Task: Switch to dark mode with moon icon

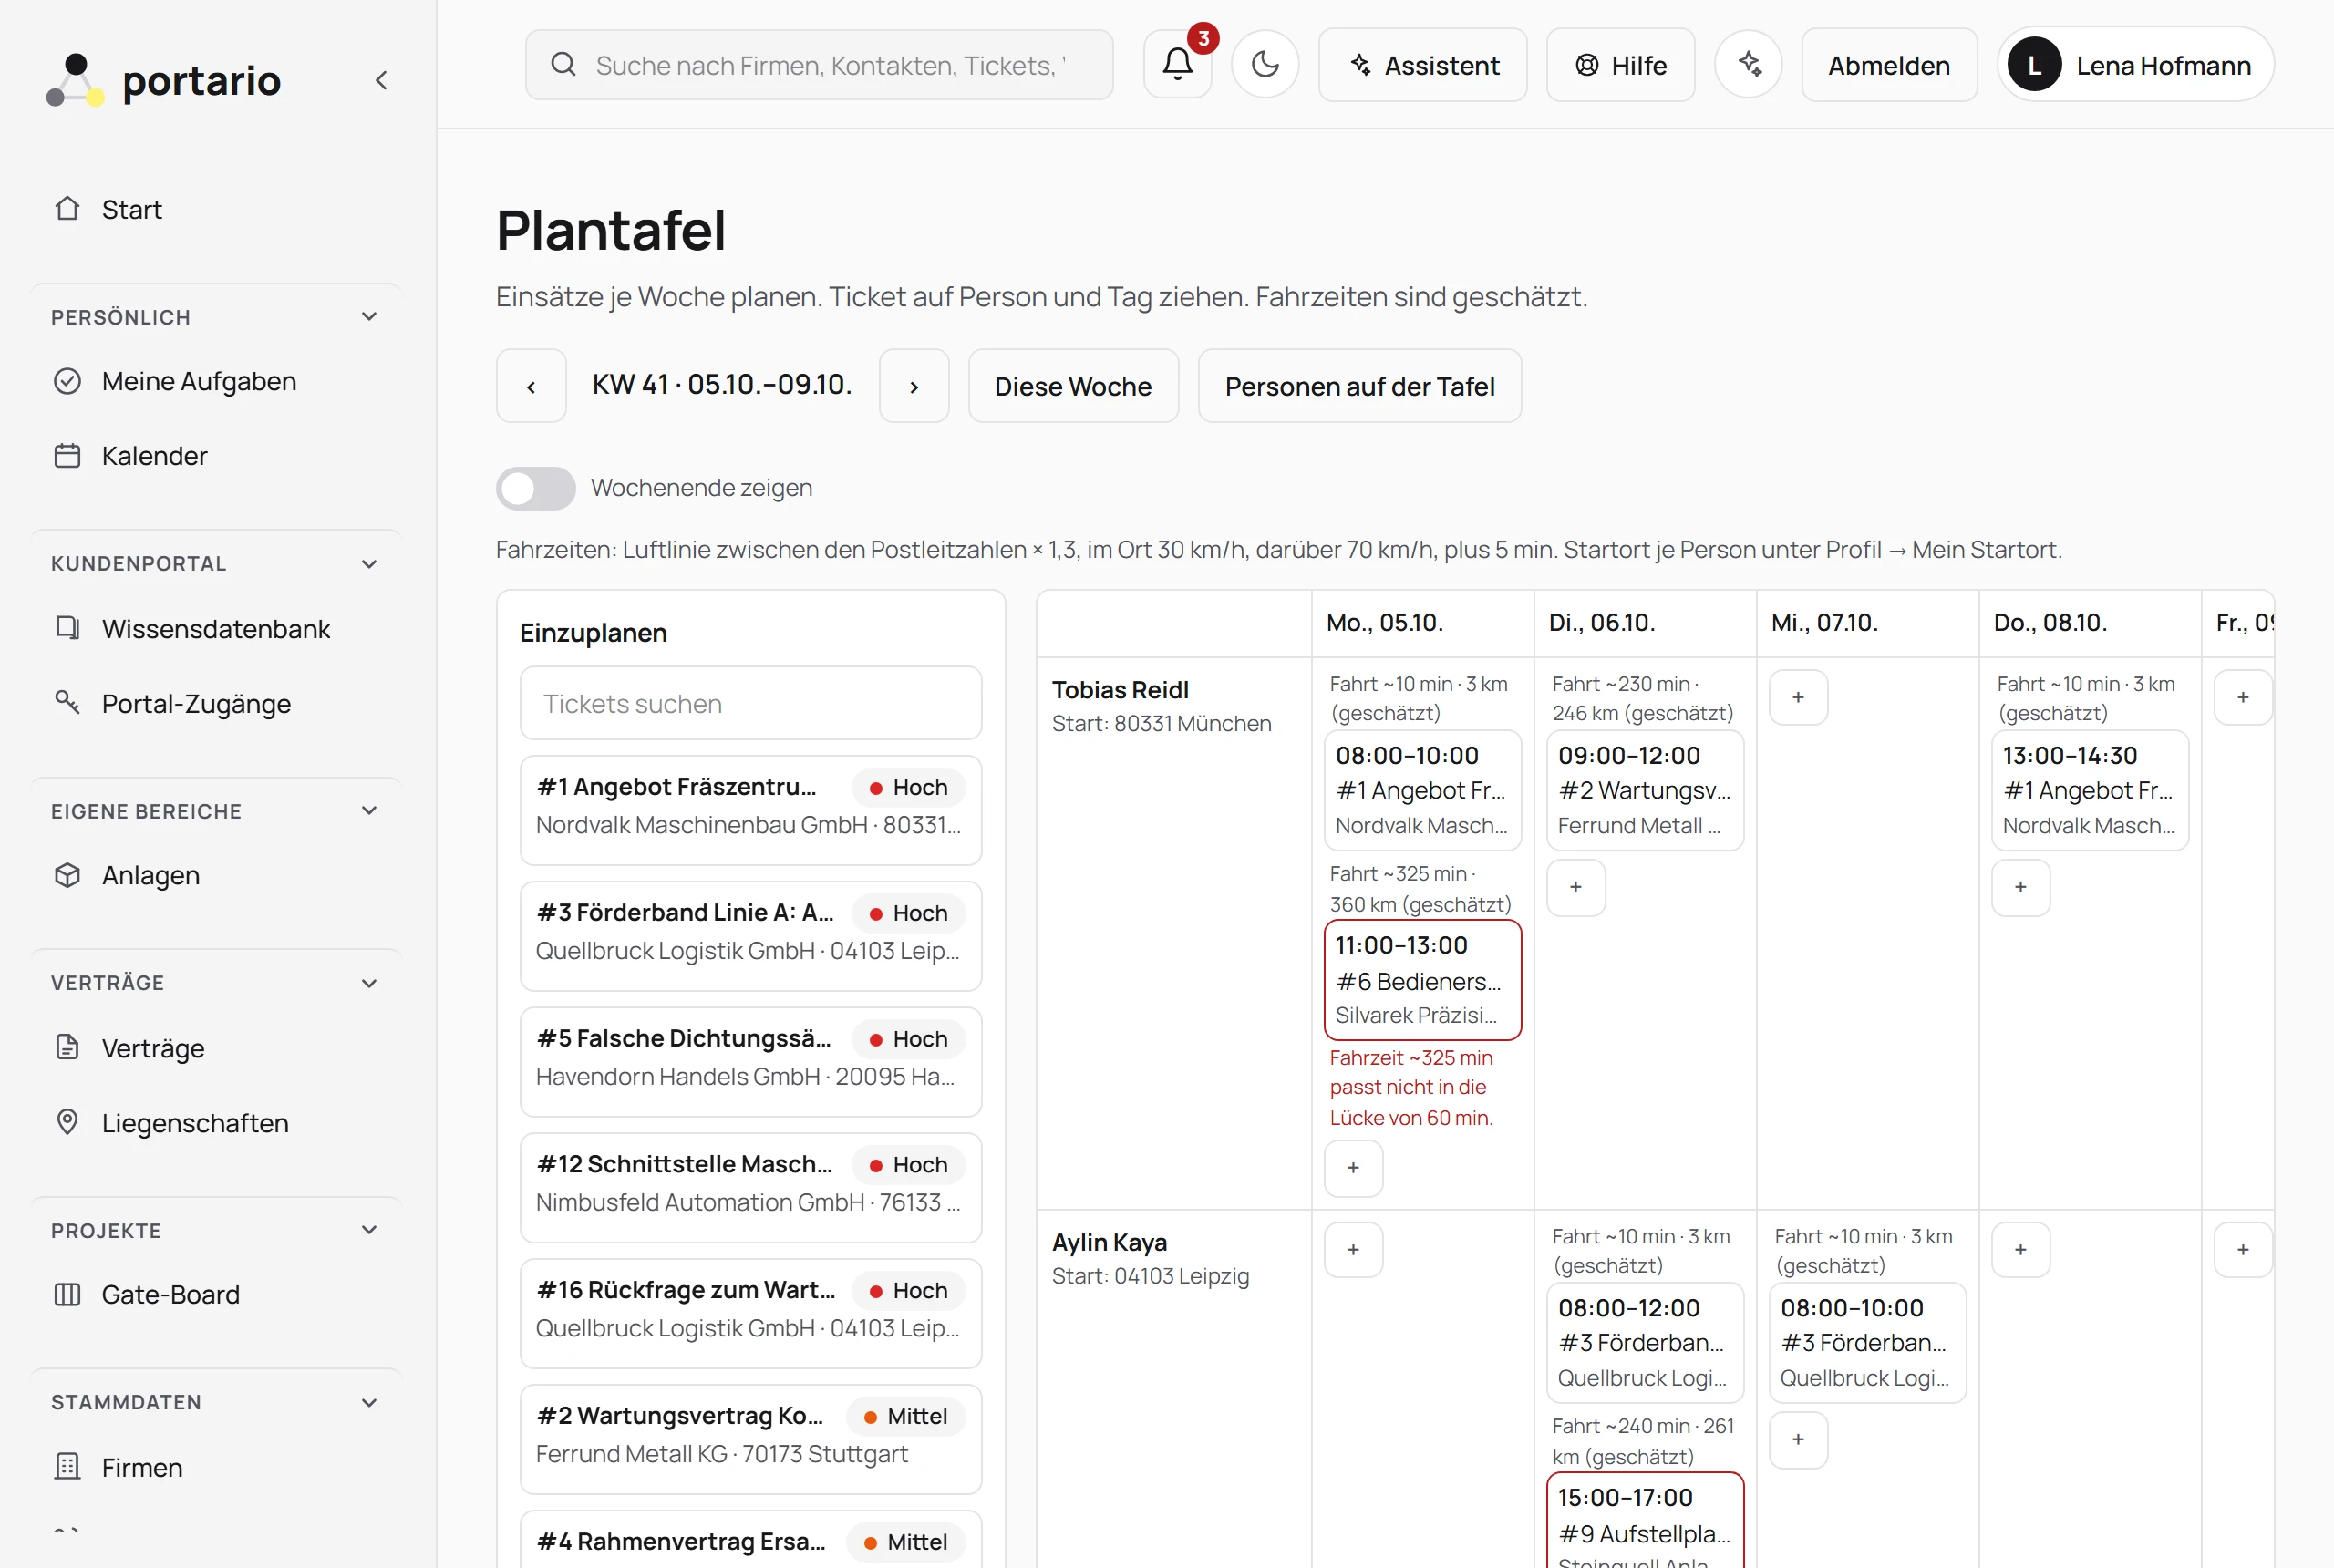Action: click(x=1265, y=65)
